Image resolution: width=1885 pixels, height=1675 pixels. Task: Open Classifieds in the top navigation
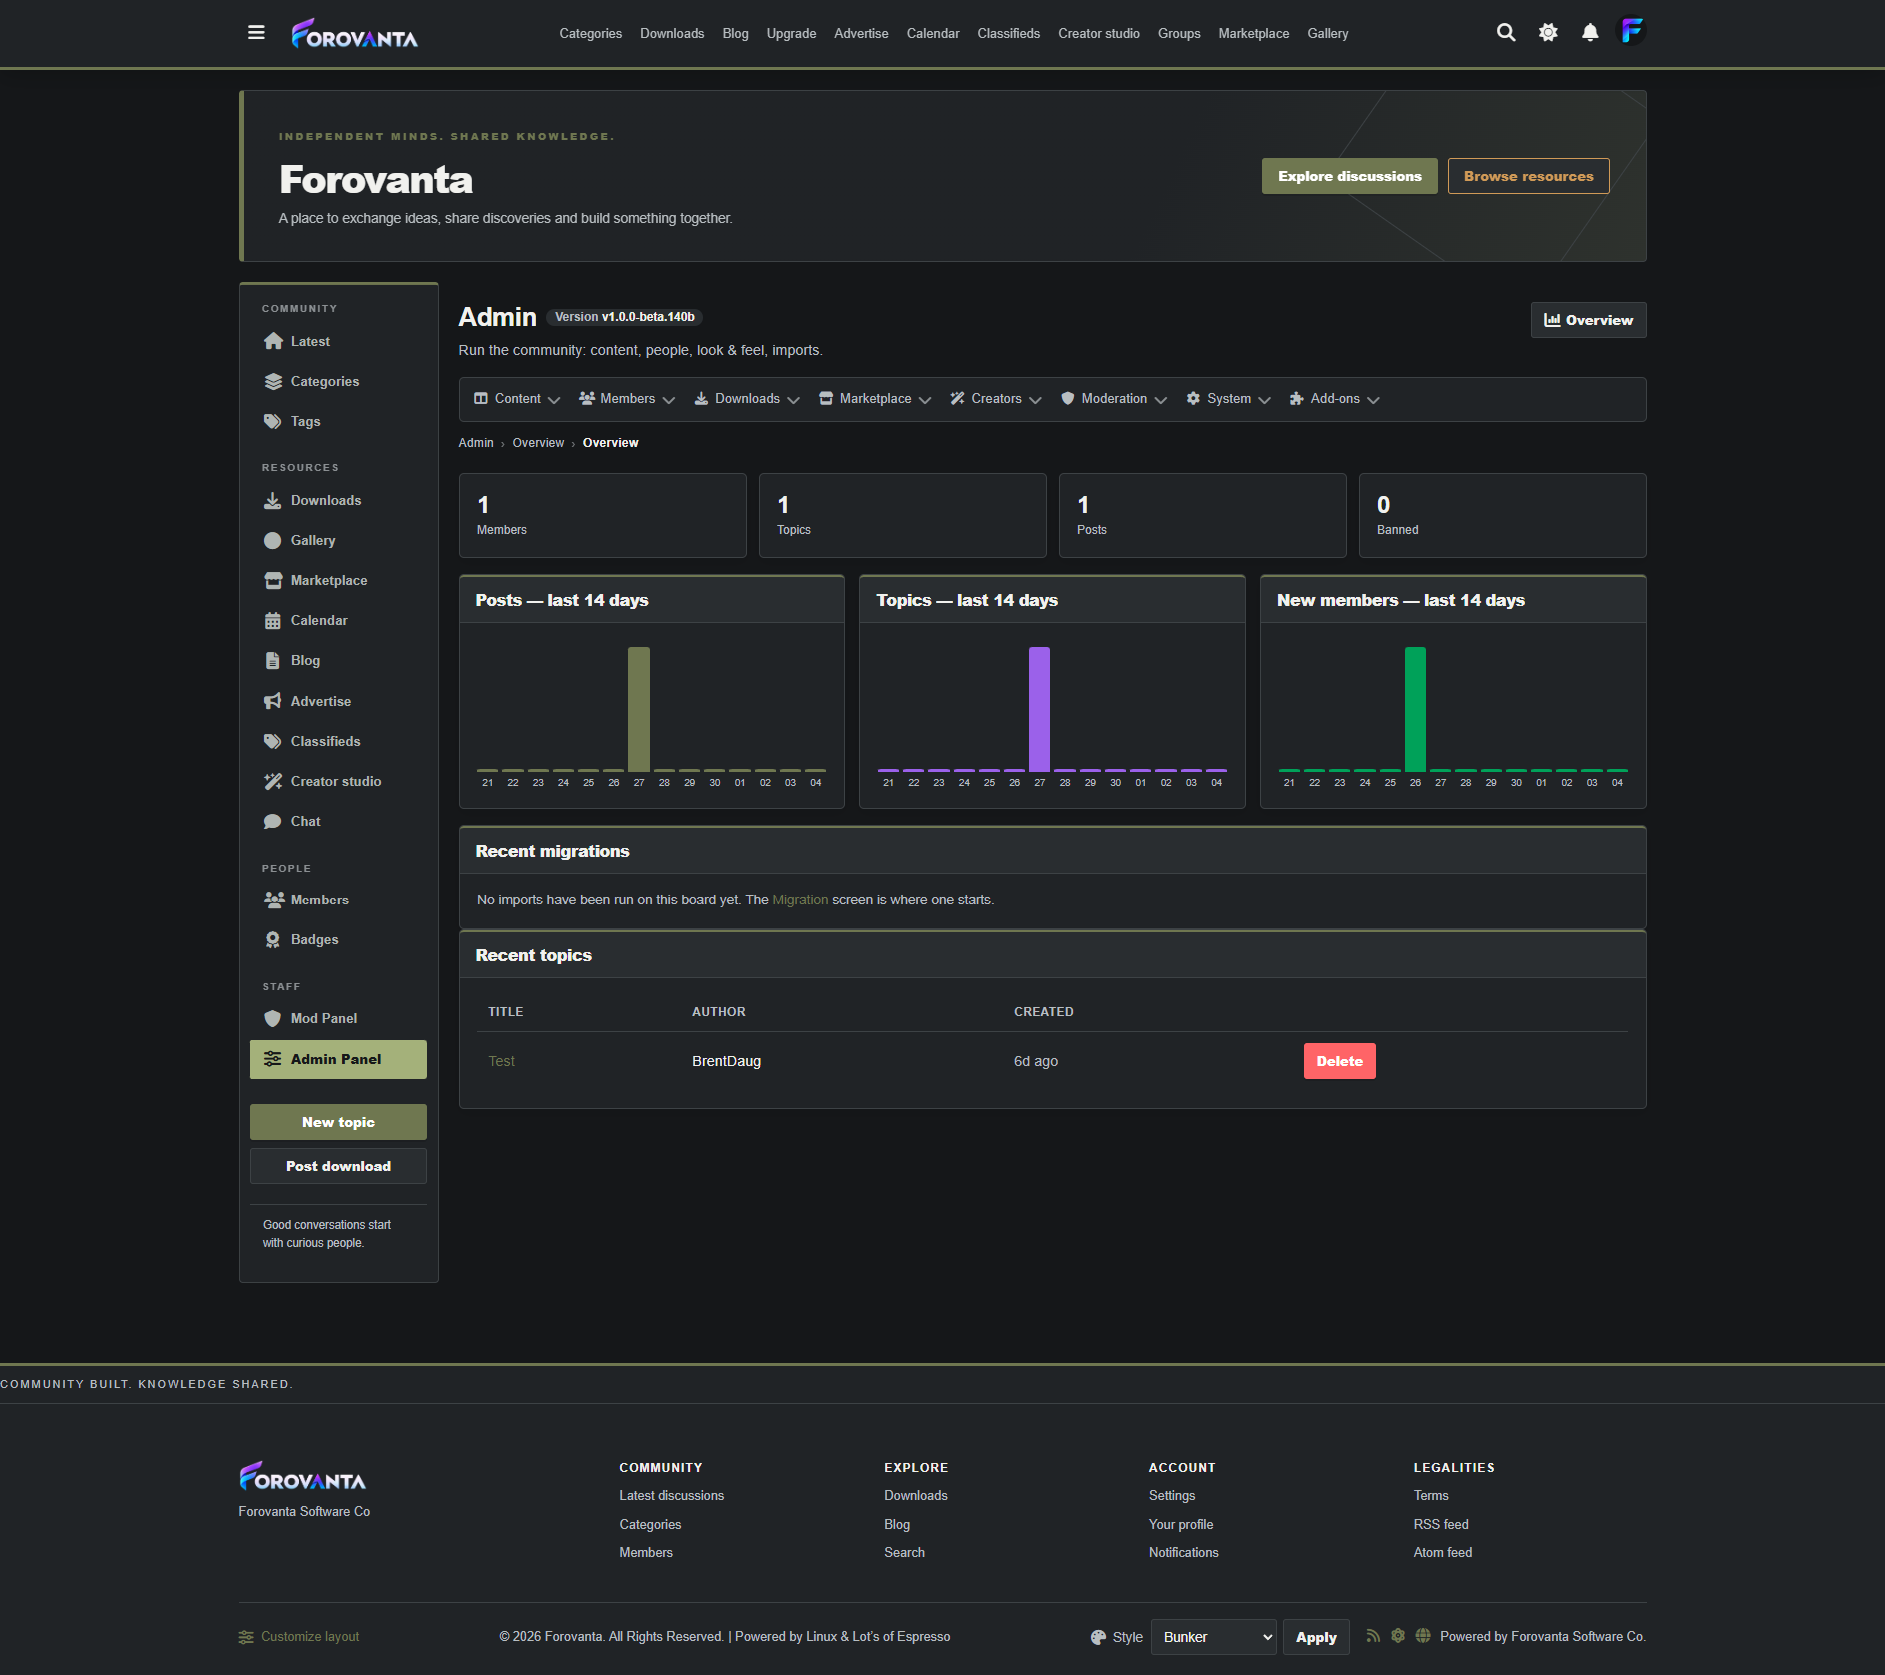[x=1009, y=34]
